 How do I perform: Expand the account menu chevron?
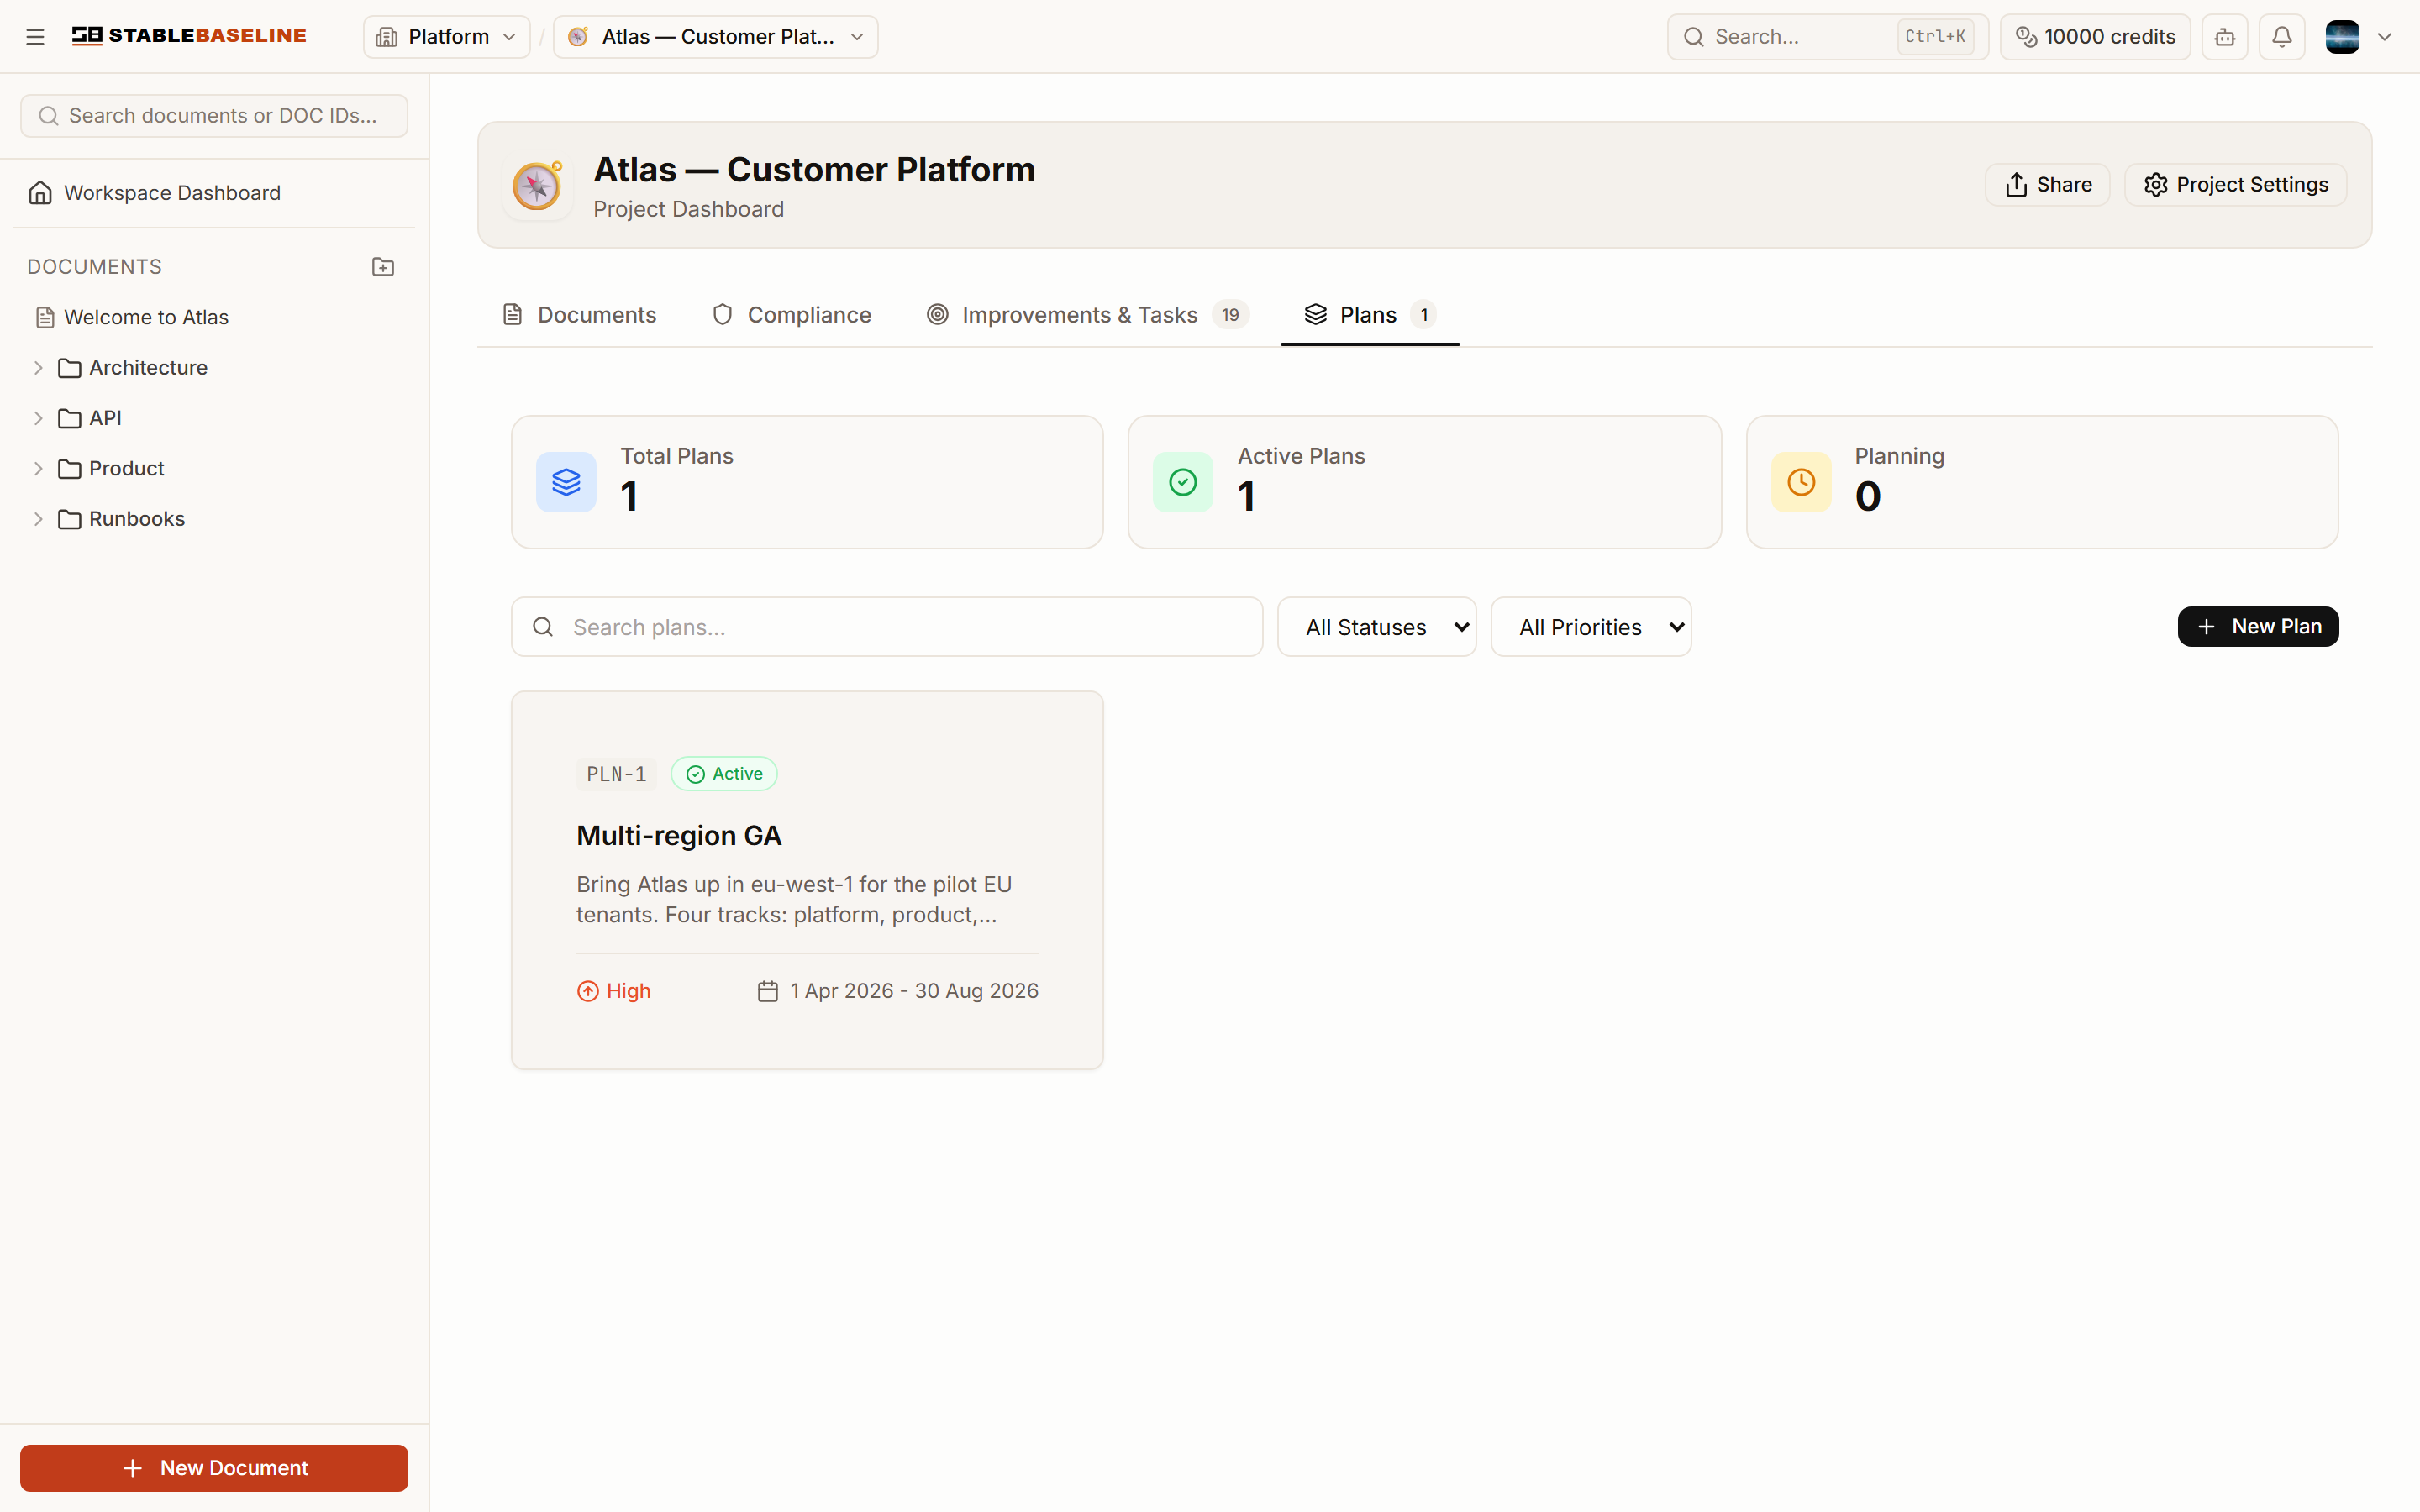(2385, 37)
